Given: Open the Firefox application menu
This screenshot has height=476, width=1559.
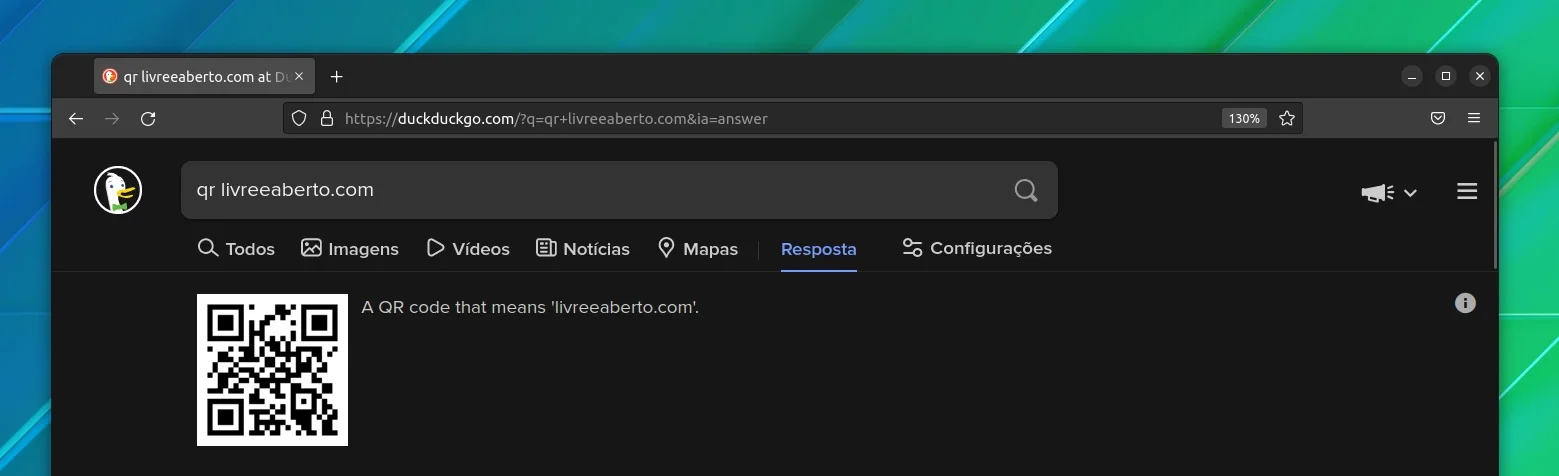Looking at the screenshot, I should tap(1474, 118).
